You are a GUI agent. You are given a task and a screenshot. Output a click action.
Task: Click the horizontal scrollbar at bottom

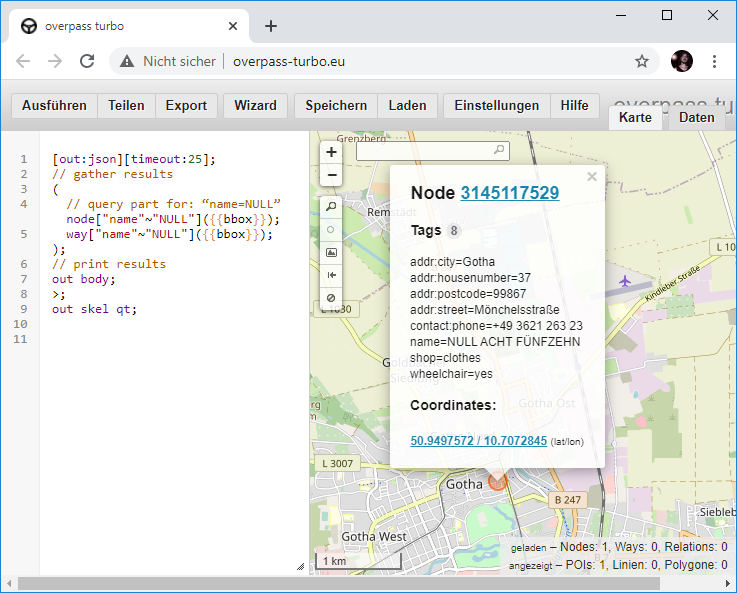tap(340, 583)
